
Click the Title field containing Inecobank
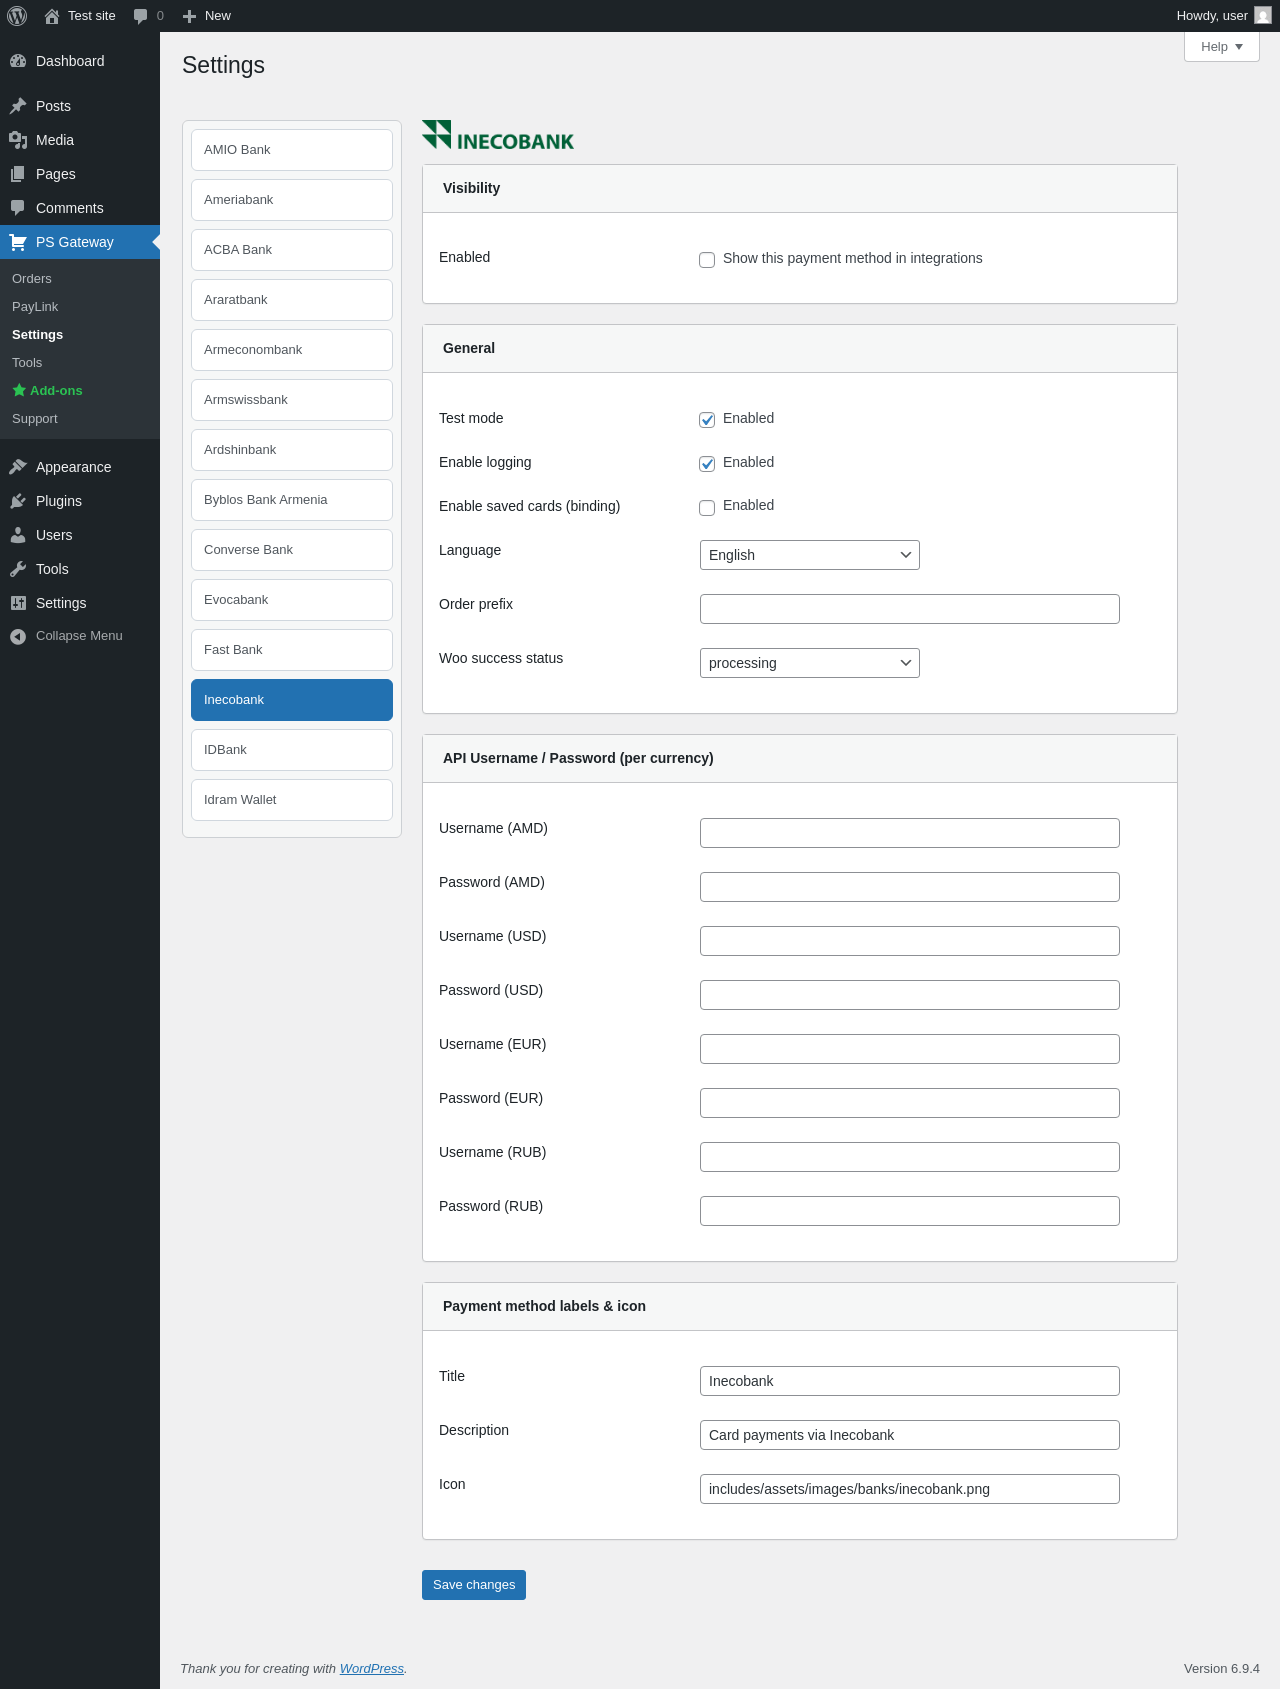pyautogui.click(x=910, y=1381)
